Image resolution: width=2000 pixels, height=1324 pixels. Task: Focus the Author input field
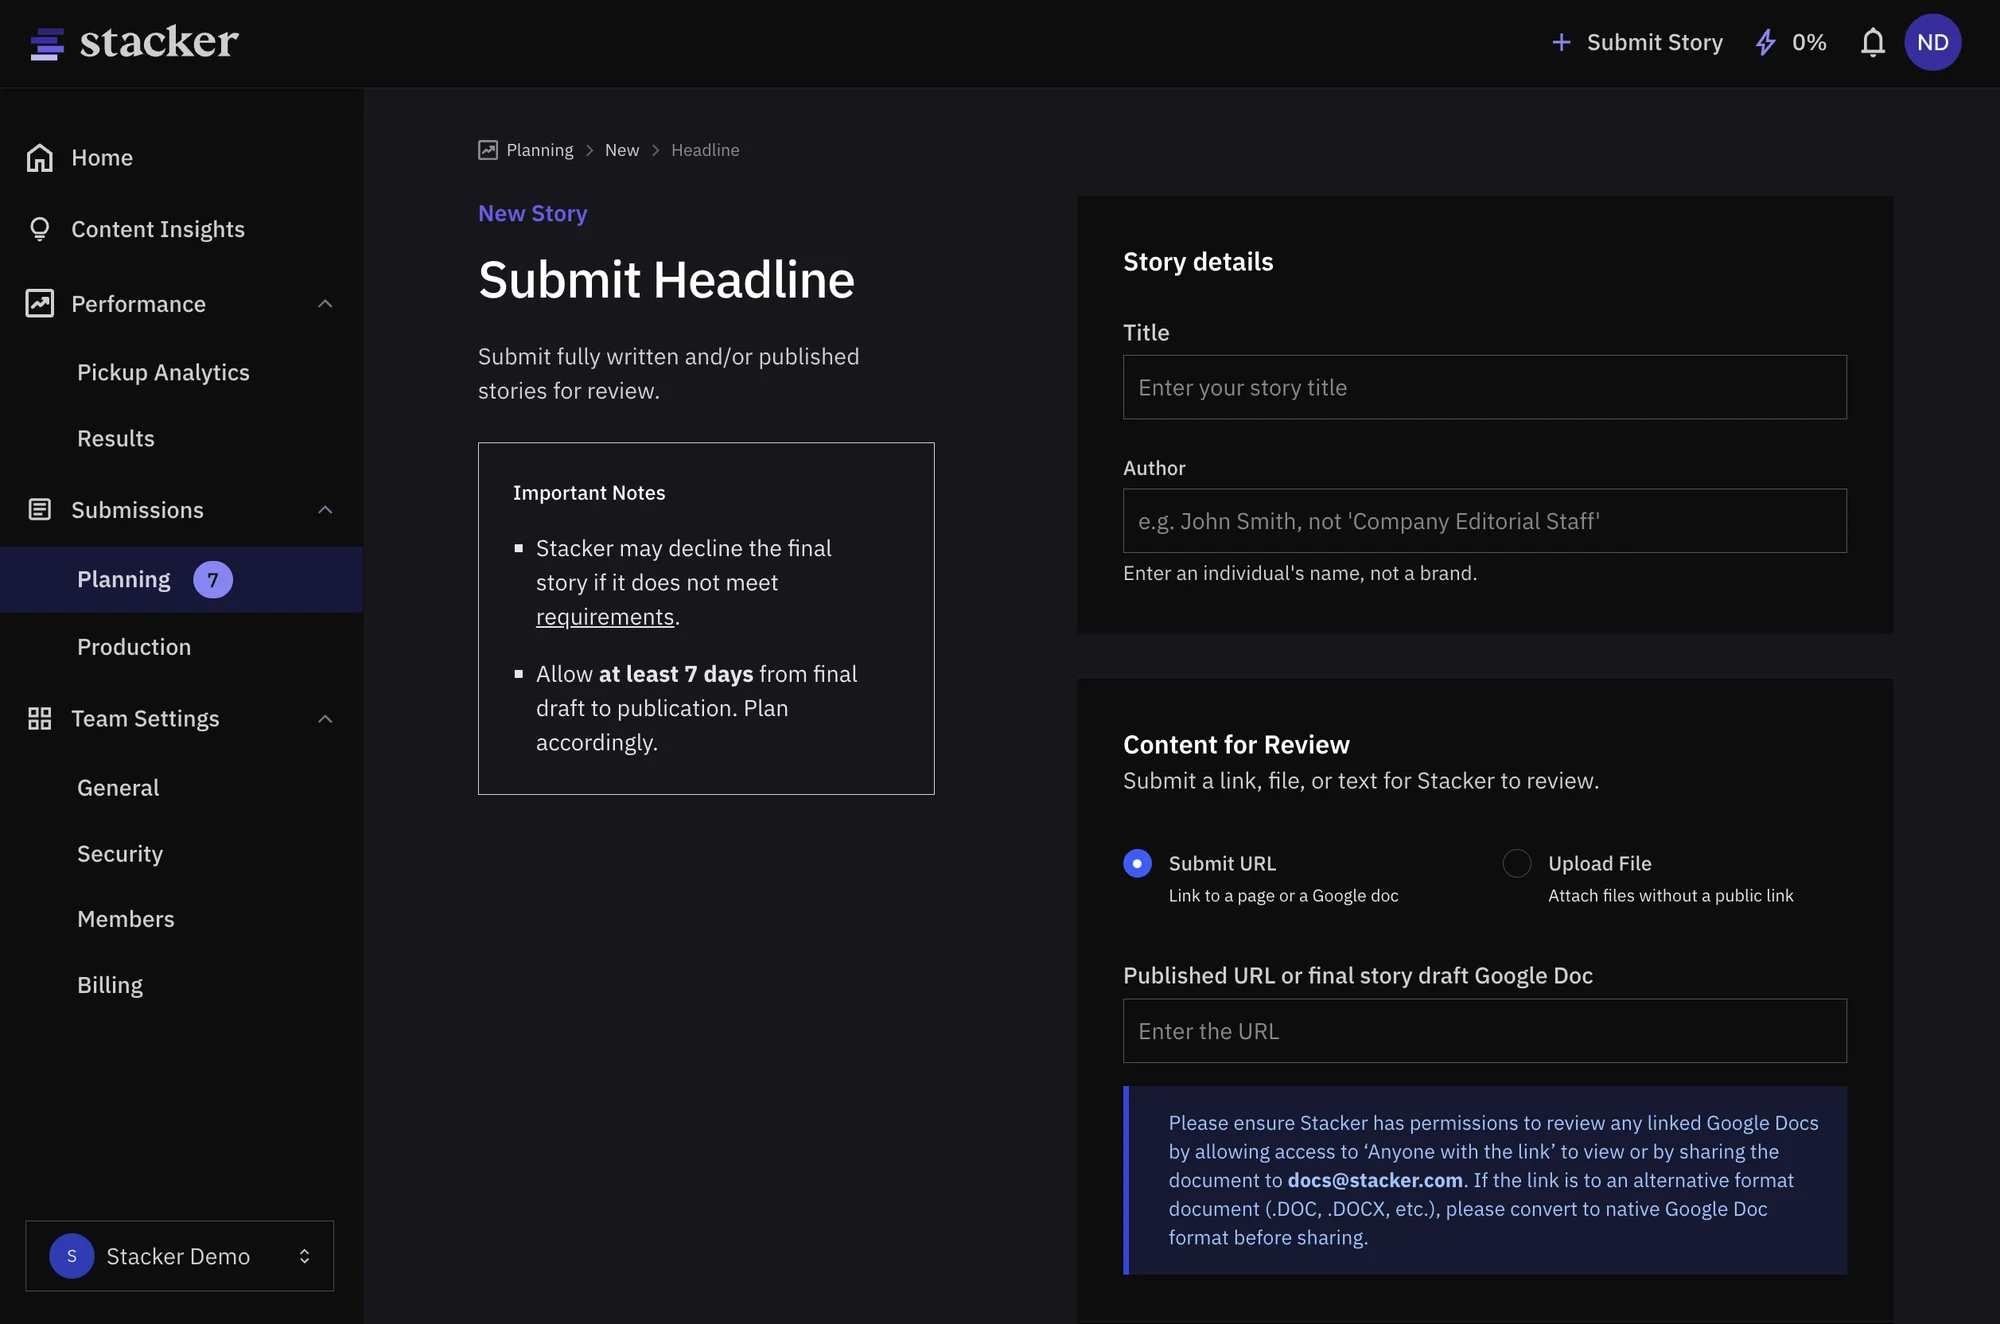(1484, 521)
